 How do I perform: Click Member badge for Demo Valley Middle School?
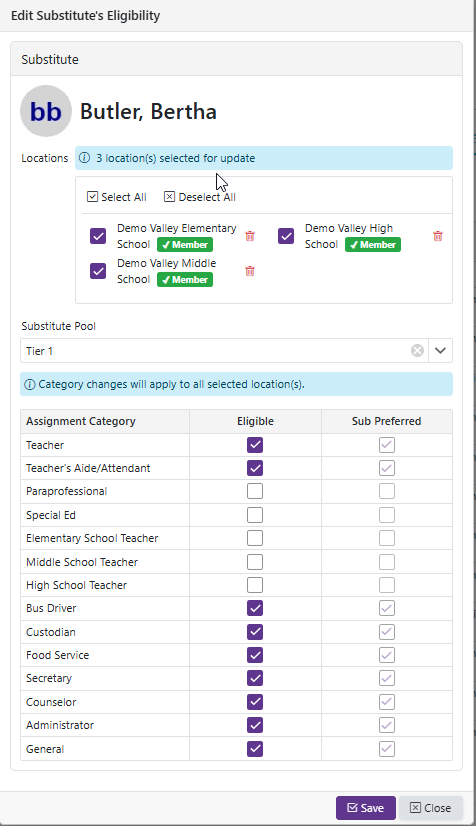click(x=185, y=279)
